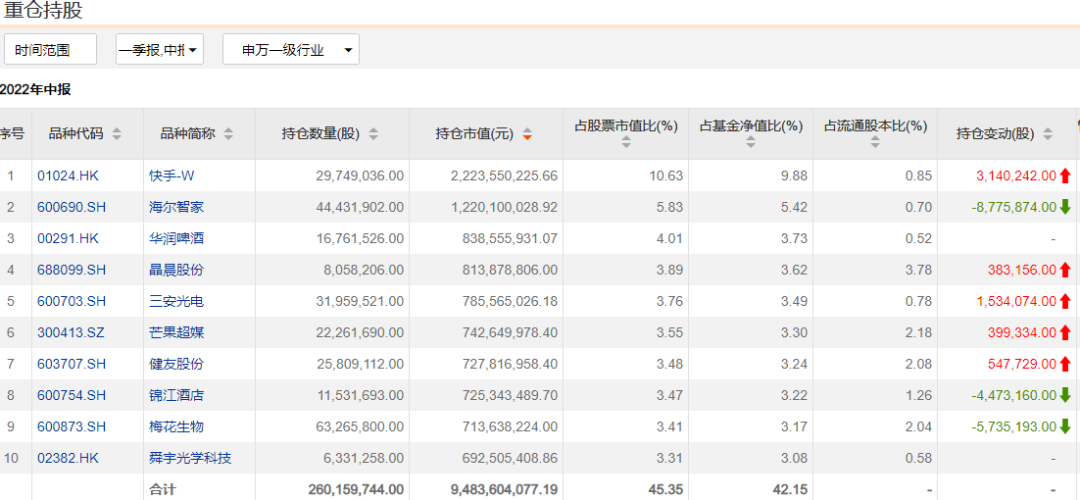The height and width of the screenshot is (500, 1080).
Task: Open stock code 00291.HK link
Action: [x=68, y=238]
